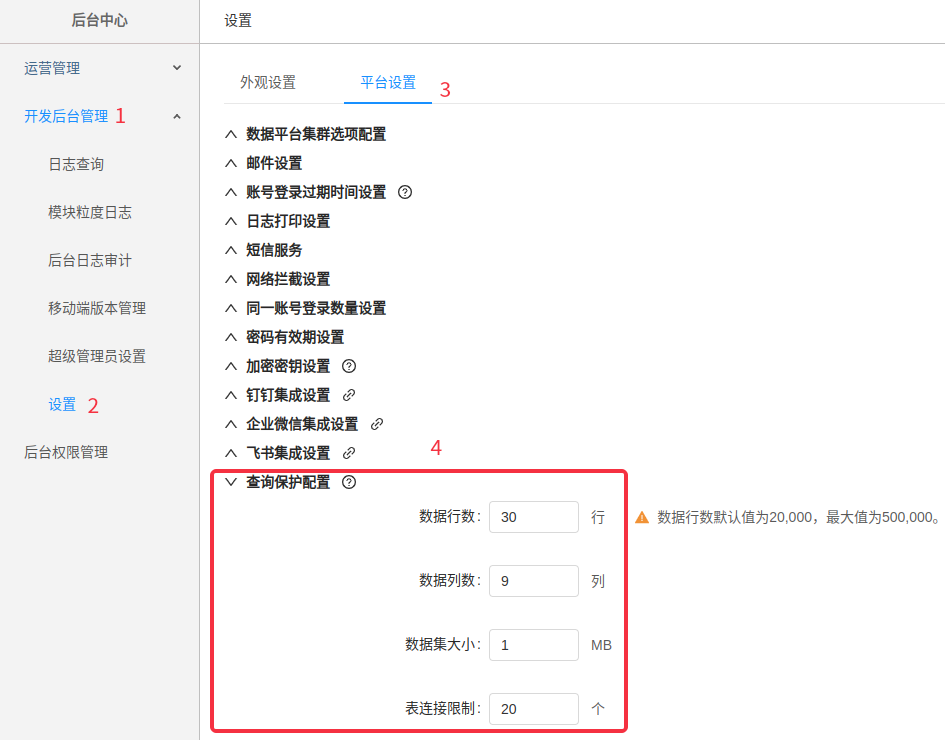The image size is (945, 740).
Task: Click link icon next to 飞书集成设置
Action: coord(349,453)
